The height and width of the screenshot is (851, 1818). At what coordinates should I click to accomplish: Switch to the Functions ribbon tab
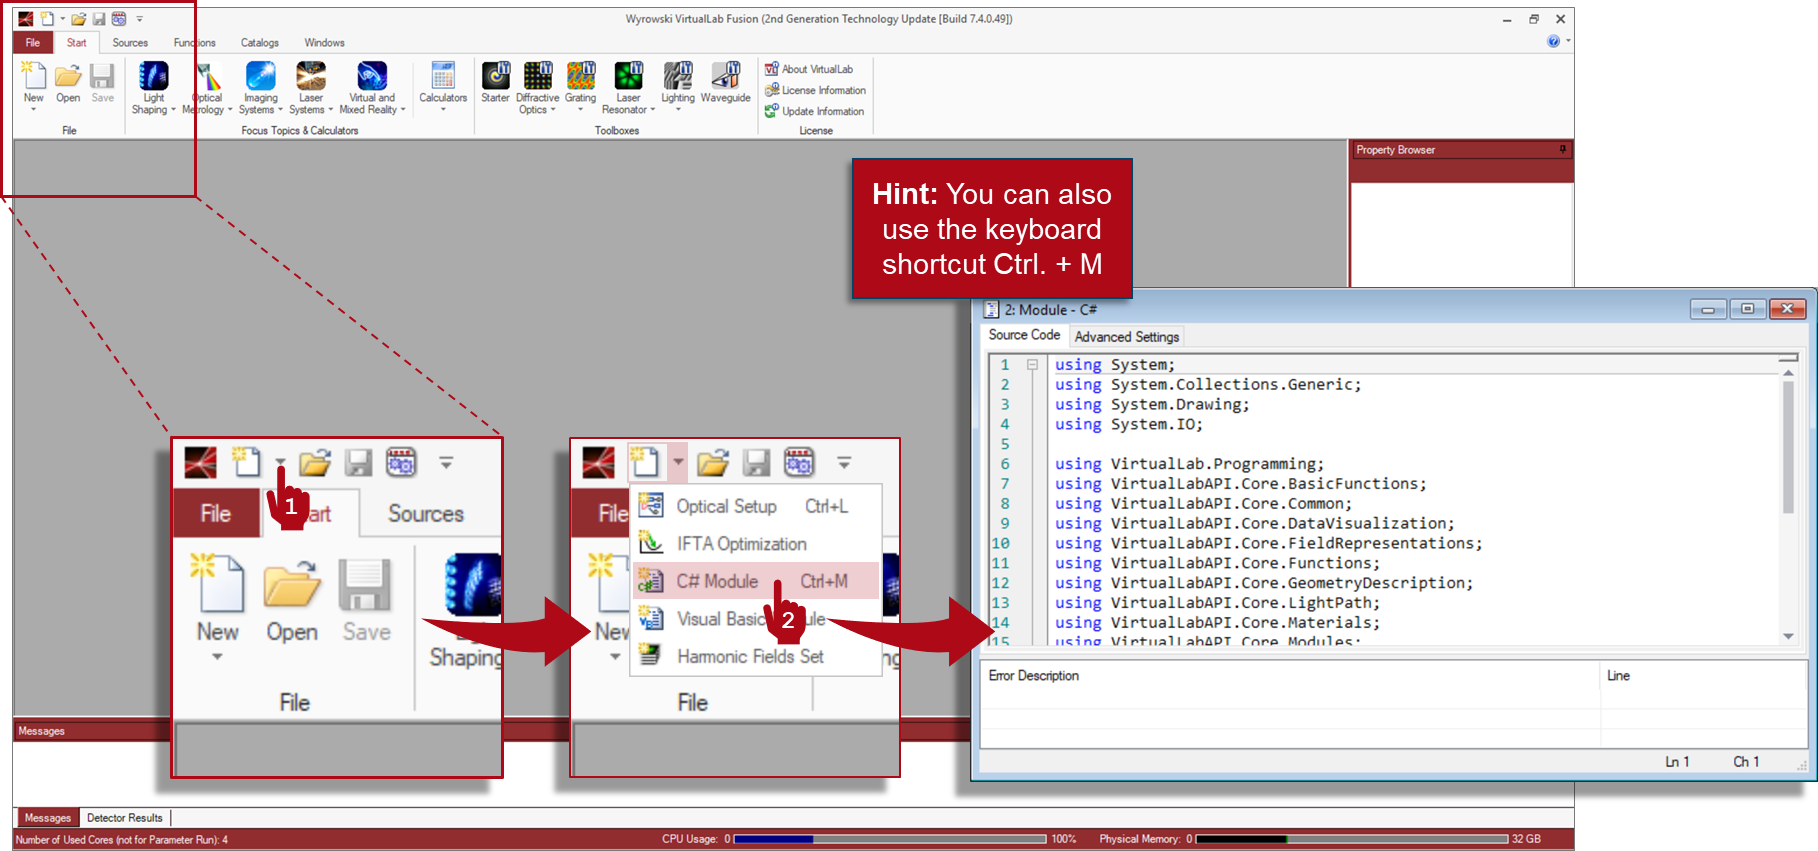coord(194,43)
